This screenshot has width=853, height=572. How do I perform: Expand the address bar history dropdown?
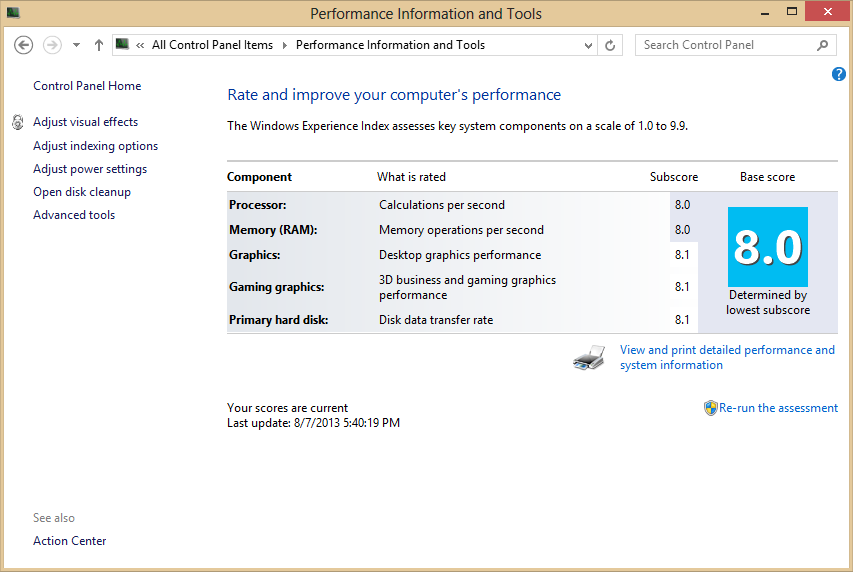click(x=589, y=45)
